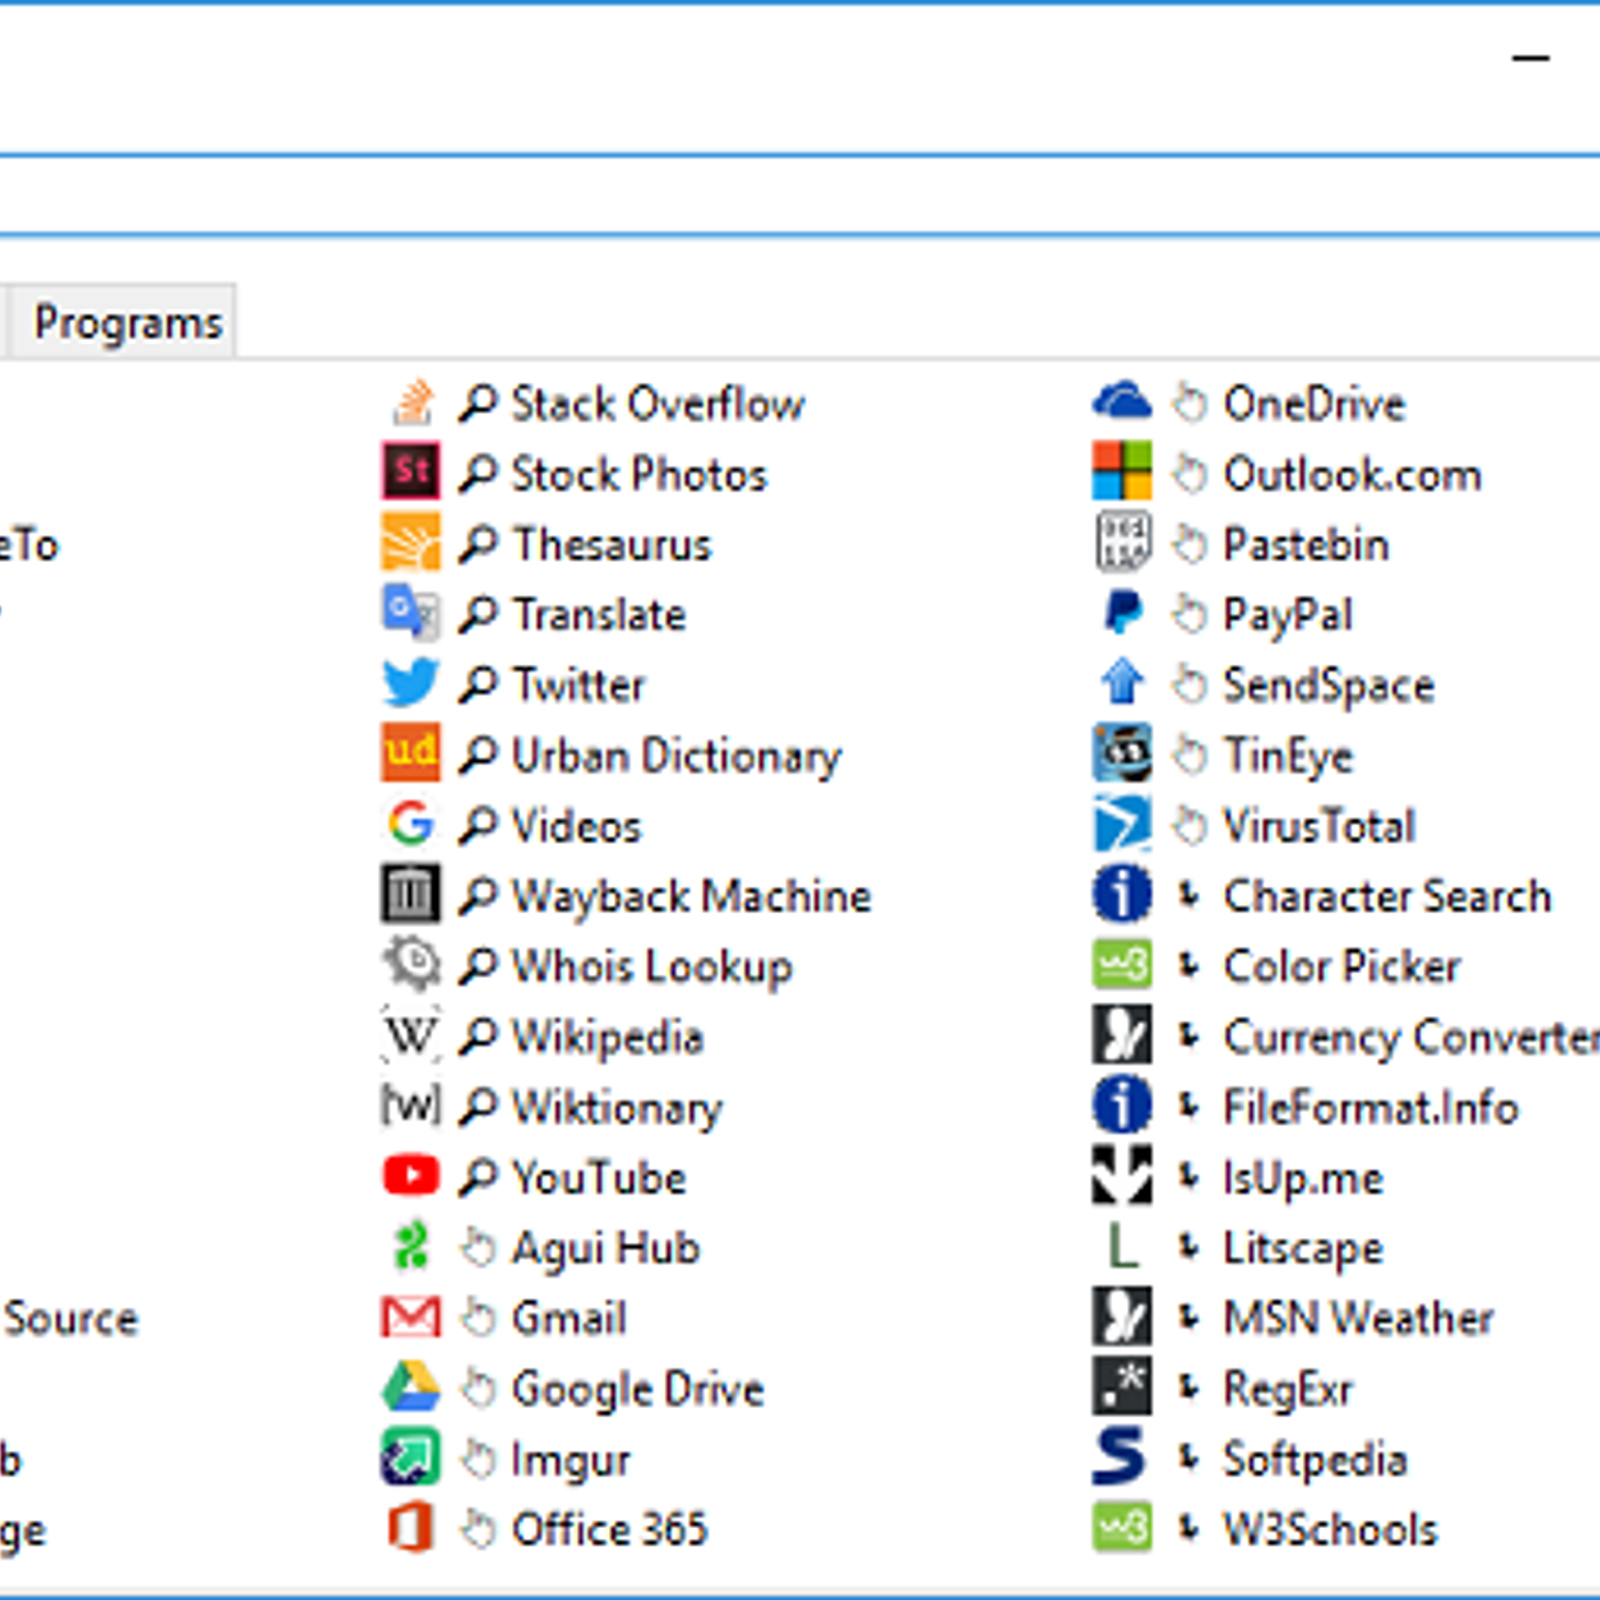The height and width of the screenshot is (1600, 1600).
Task: Click the Thesaurus orange icon
Action: tap(411, 543)
